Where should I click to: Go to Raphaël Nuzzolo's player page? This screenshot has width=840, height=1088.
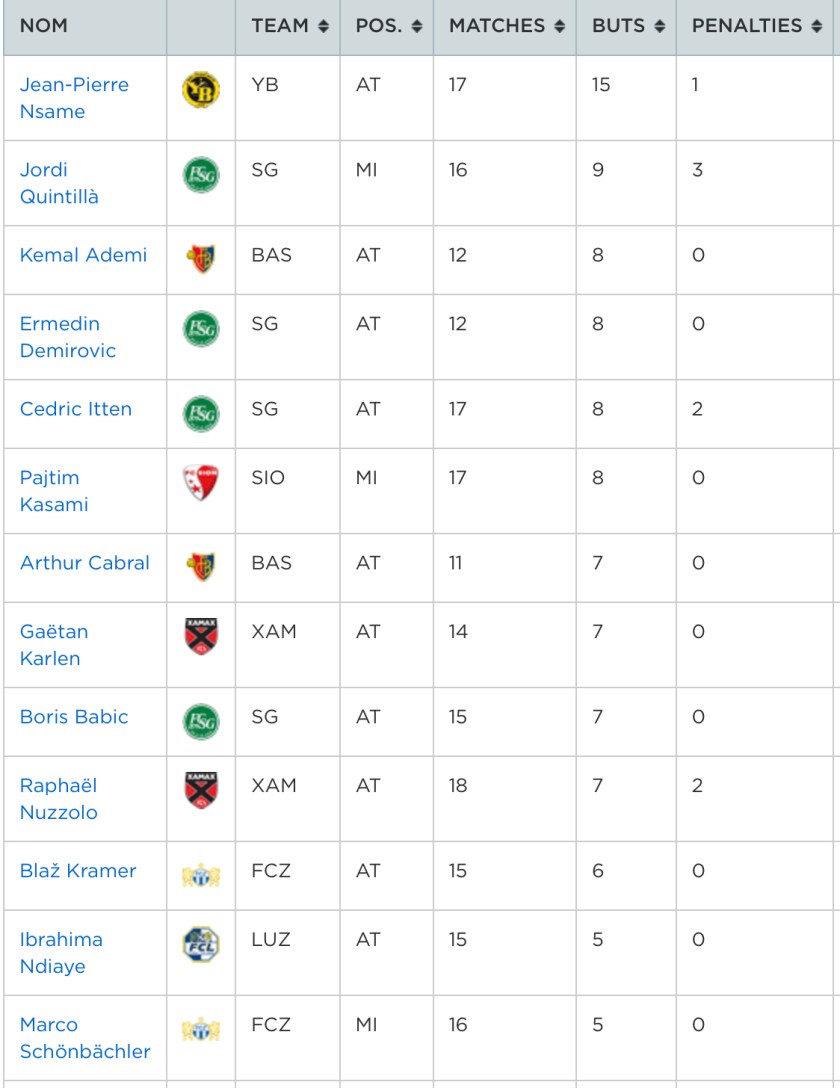click(59, 799)
